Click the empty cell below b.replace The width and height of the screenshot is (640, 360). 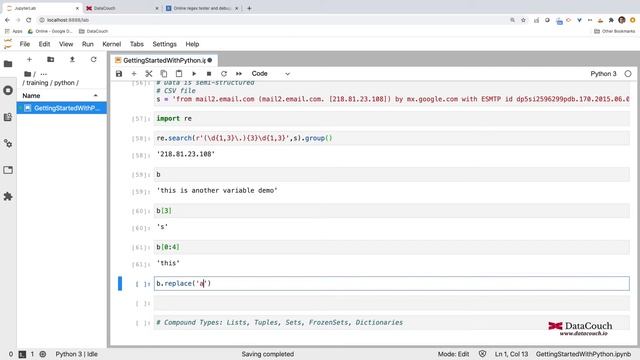[391, 303]
